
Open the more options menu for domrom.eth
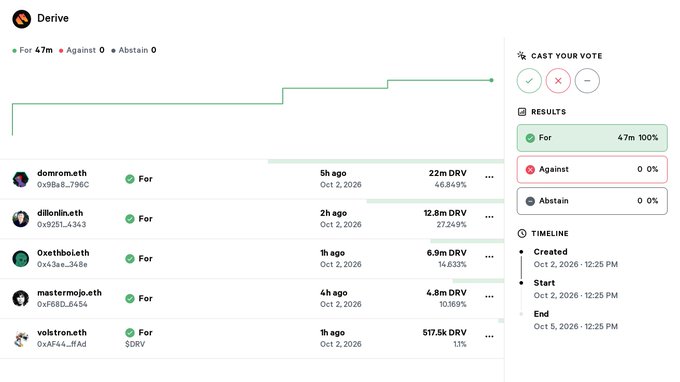click(489, 177)
